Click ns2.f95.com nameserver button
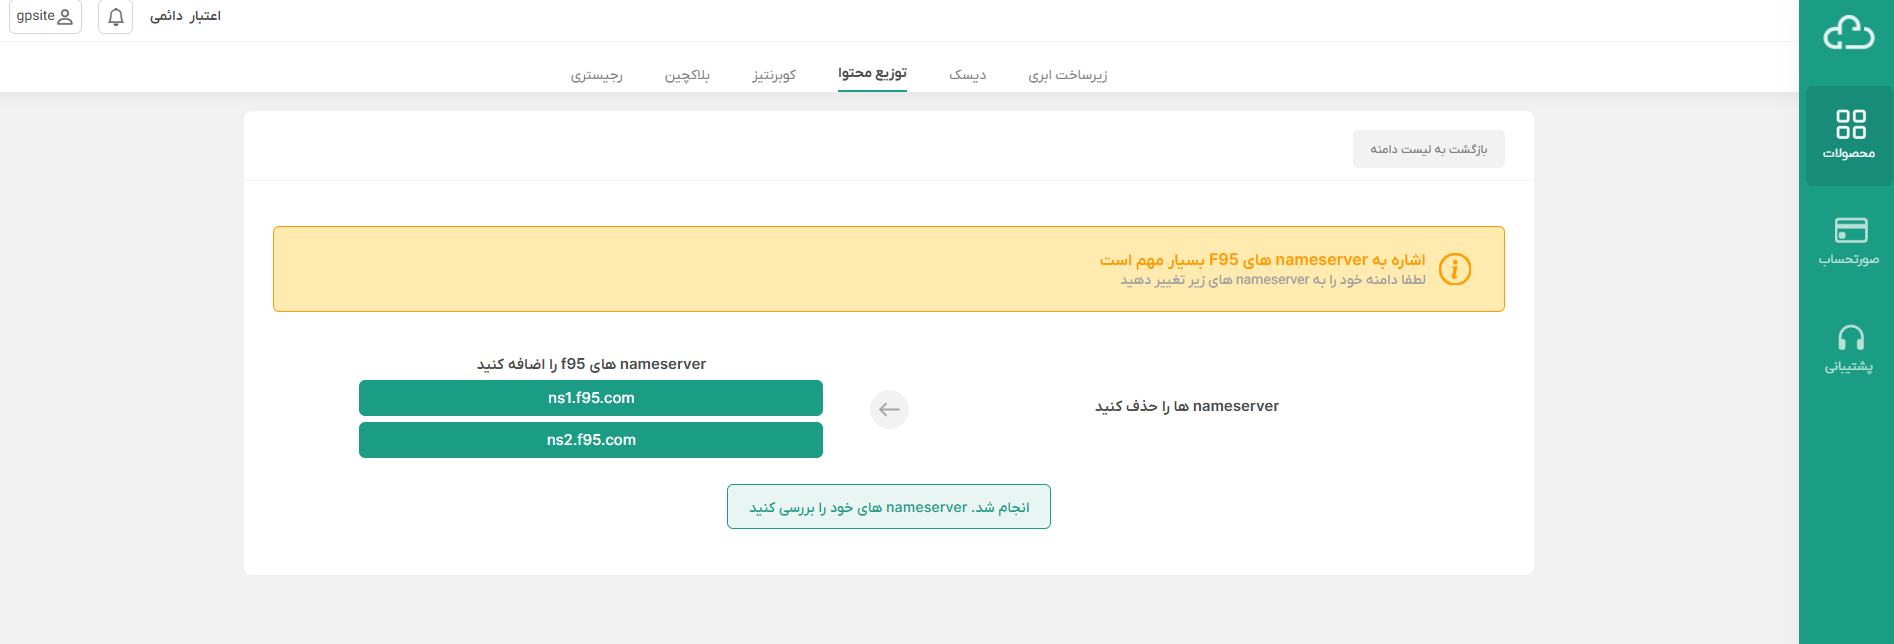 click(591, 440)
